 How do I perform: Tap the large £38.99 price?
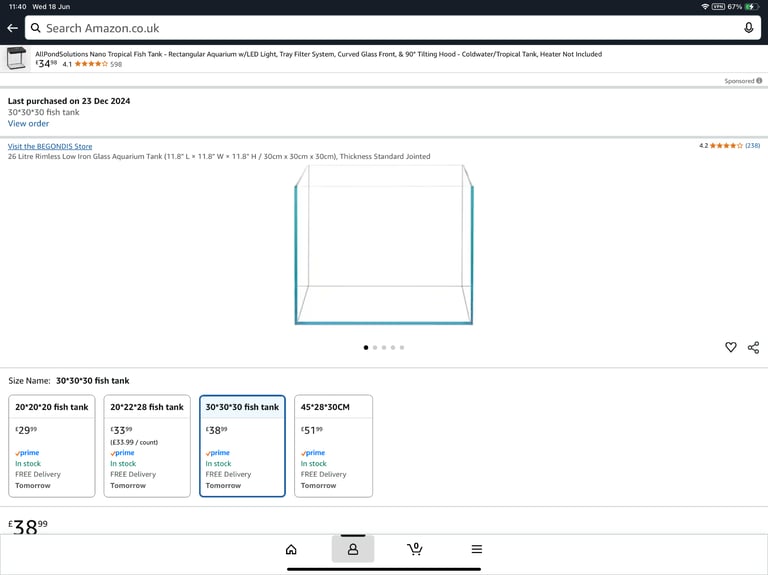28,527
